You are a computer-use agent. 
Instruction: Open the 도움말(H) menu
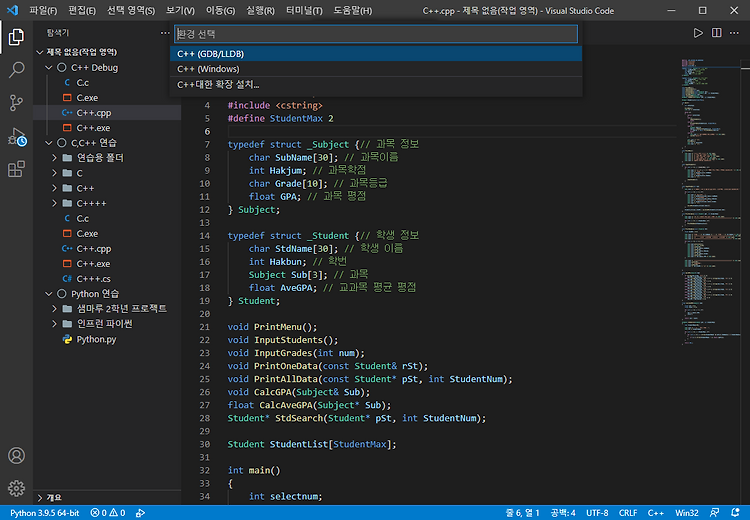(353, 11)
